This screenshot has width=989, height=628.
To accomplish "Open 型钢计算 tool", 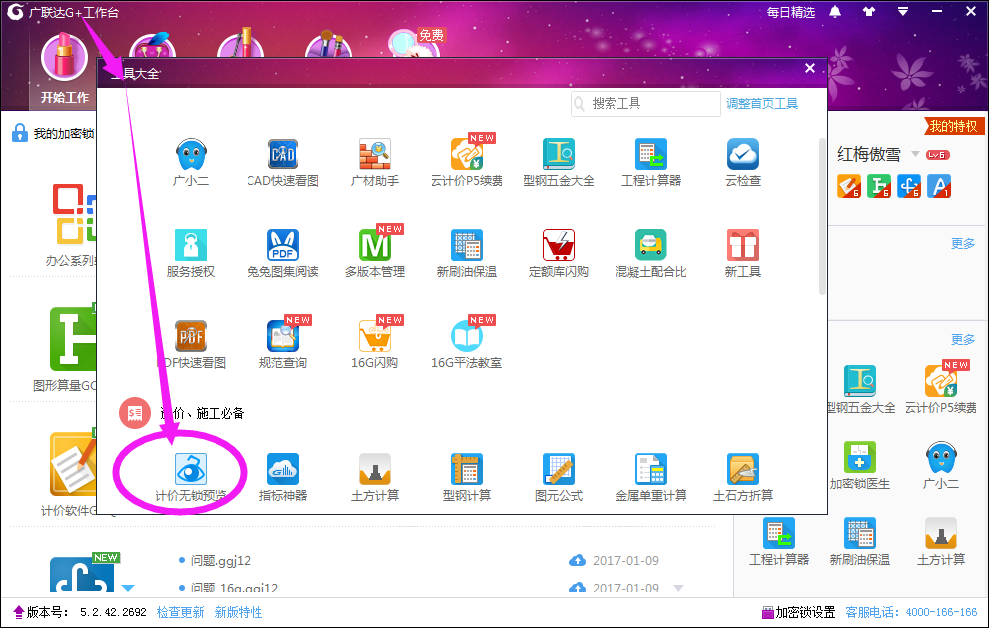I will pyautogui.click(x=467, y=477).
